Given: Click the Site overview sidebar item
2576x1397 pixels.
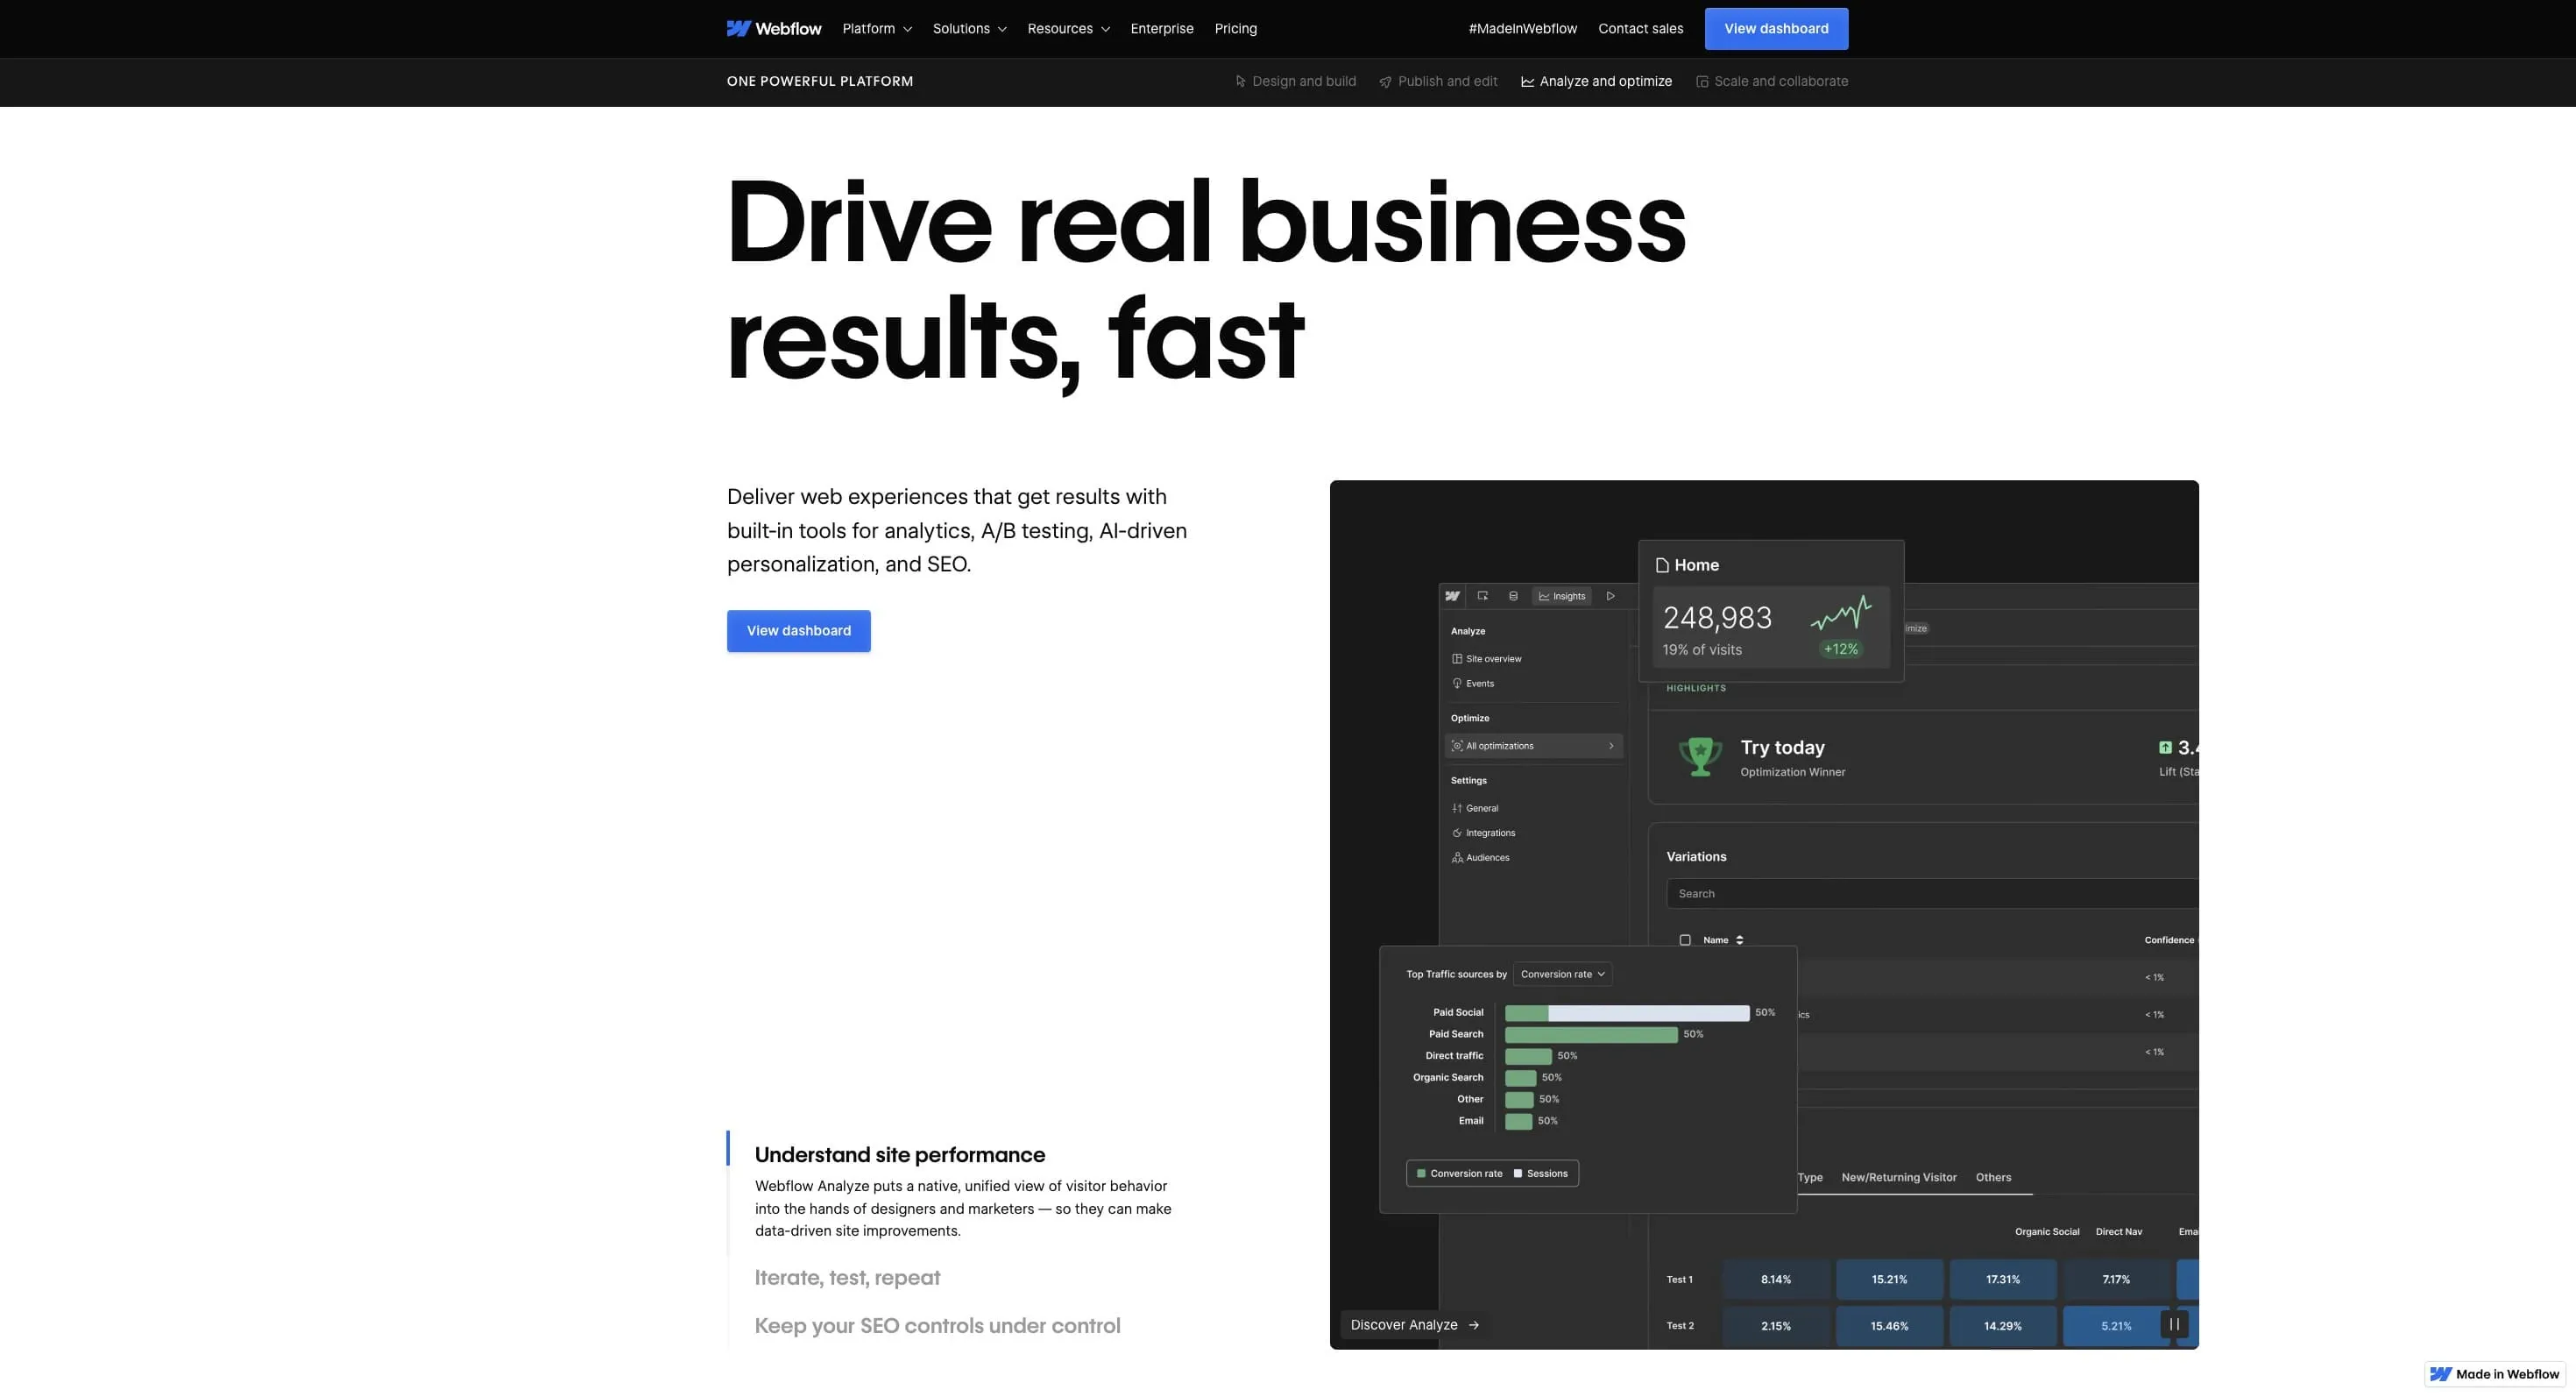Looking at the screenshot, I should pos(1492,659).
